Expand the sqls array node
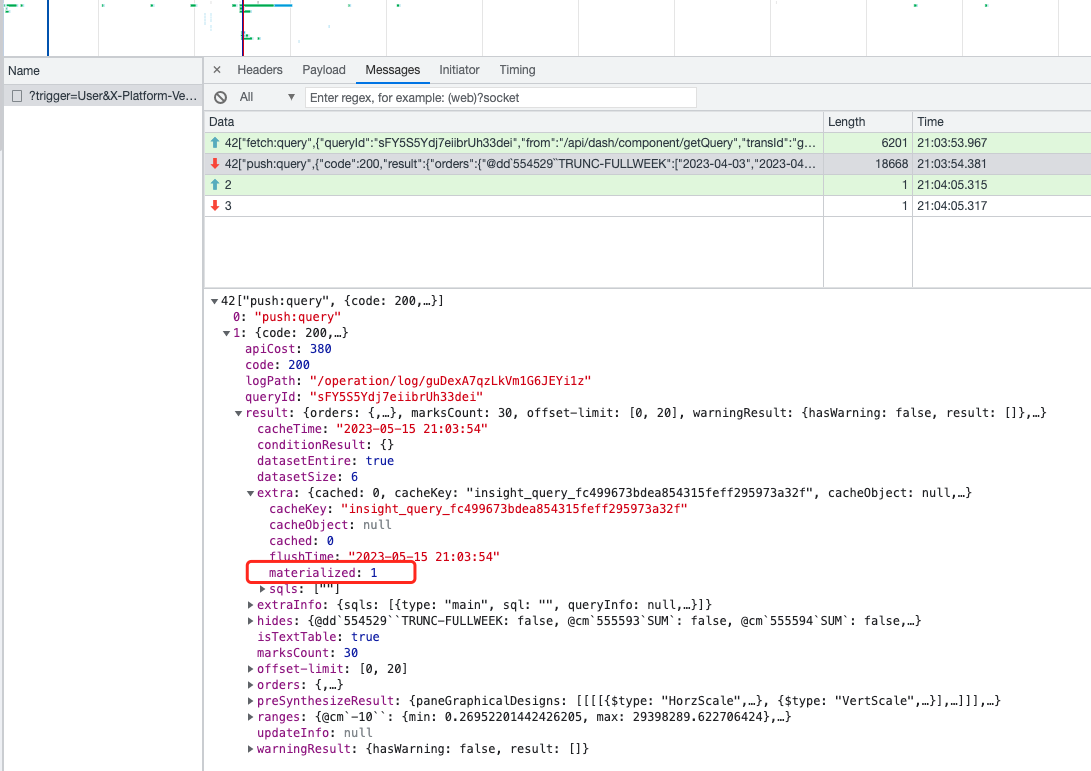Image resolution: width=1091 pixels, height=771 pixels. tap(263, 589)
